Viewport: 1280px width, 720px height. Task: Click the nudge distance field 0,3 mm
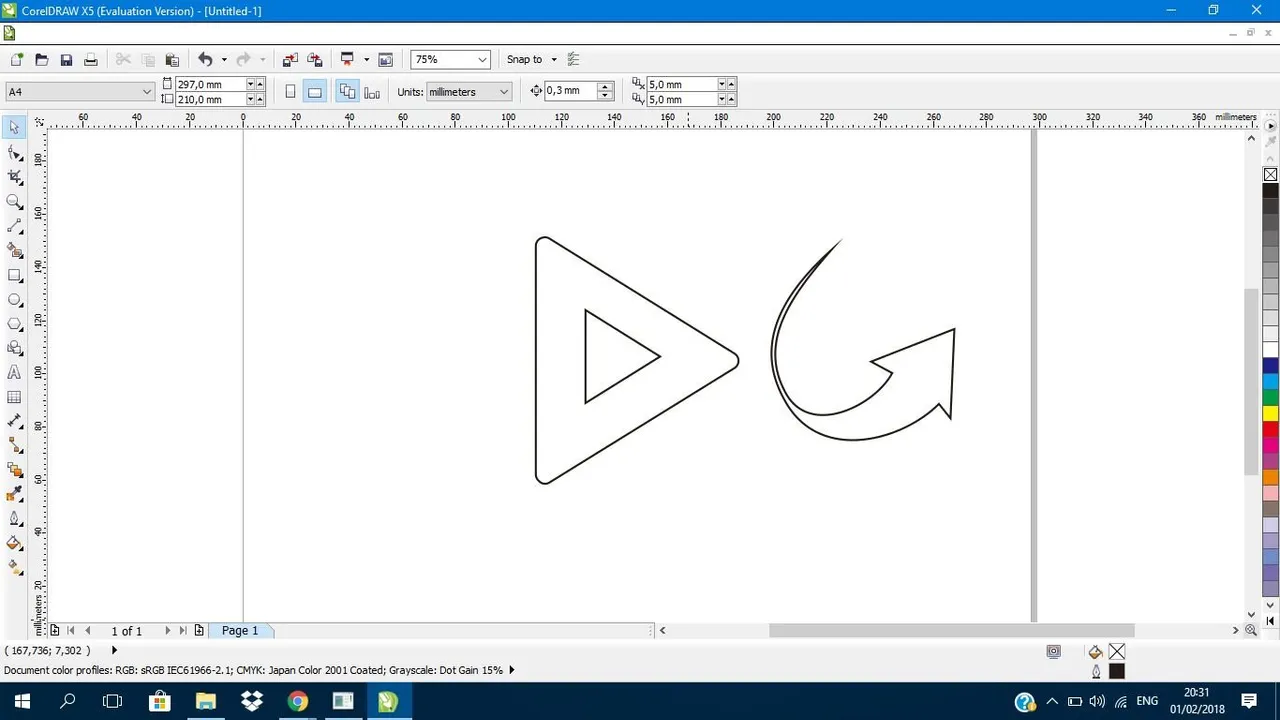point(570,91)
